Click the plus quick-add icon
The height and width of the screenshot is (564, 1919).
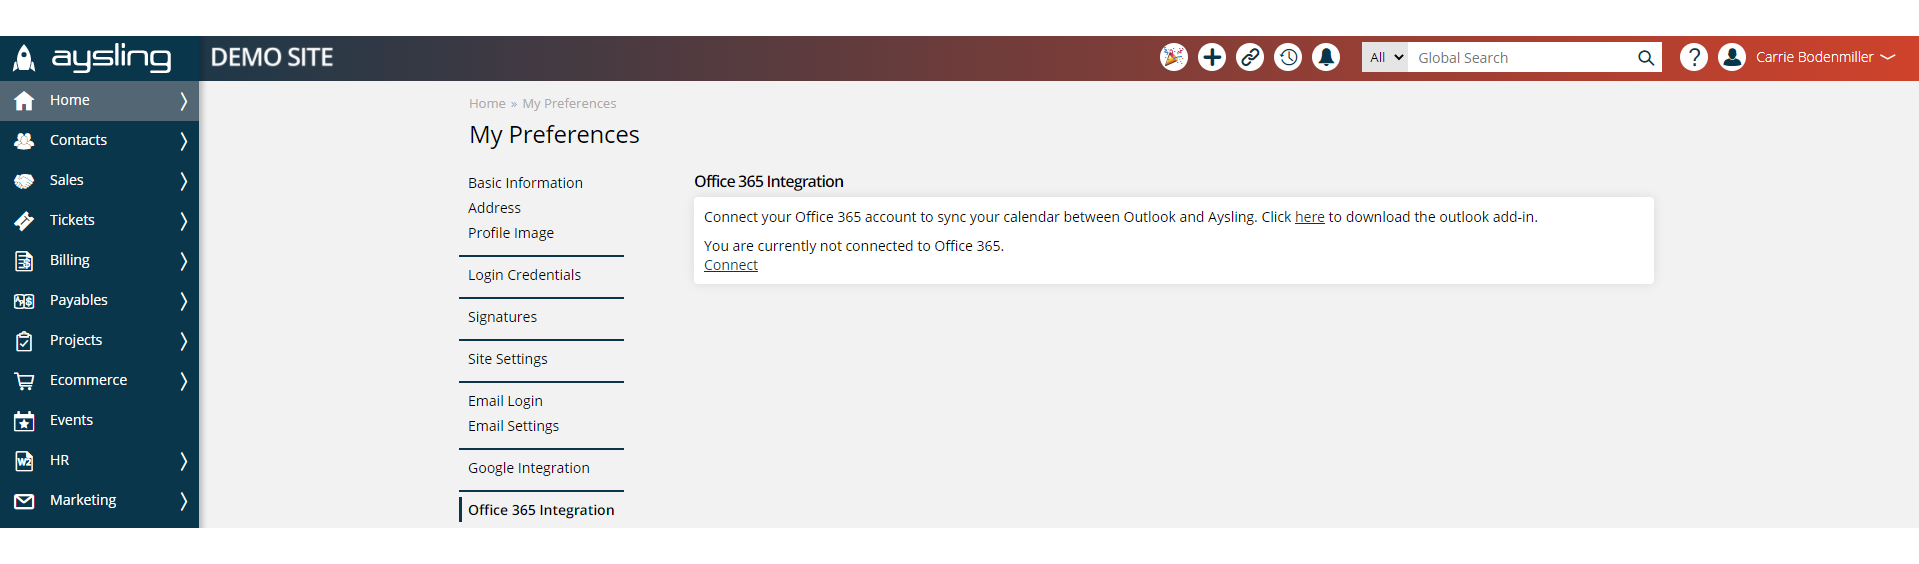pyautogui.click(x=1212, y=57)
